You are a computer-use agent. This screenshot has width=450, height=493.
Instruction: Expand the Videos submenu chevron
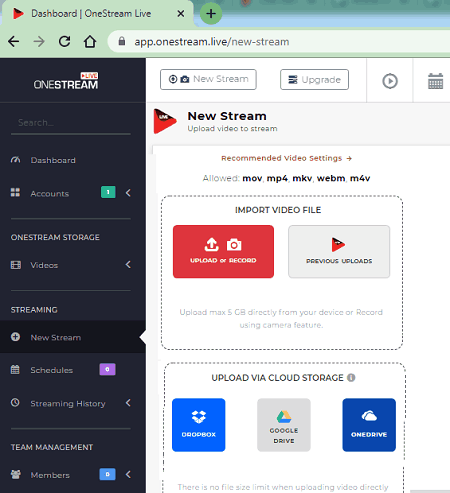click(x=128, y=264)
